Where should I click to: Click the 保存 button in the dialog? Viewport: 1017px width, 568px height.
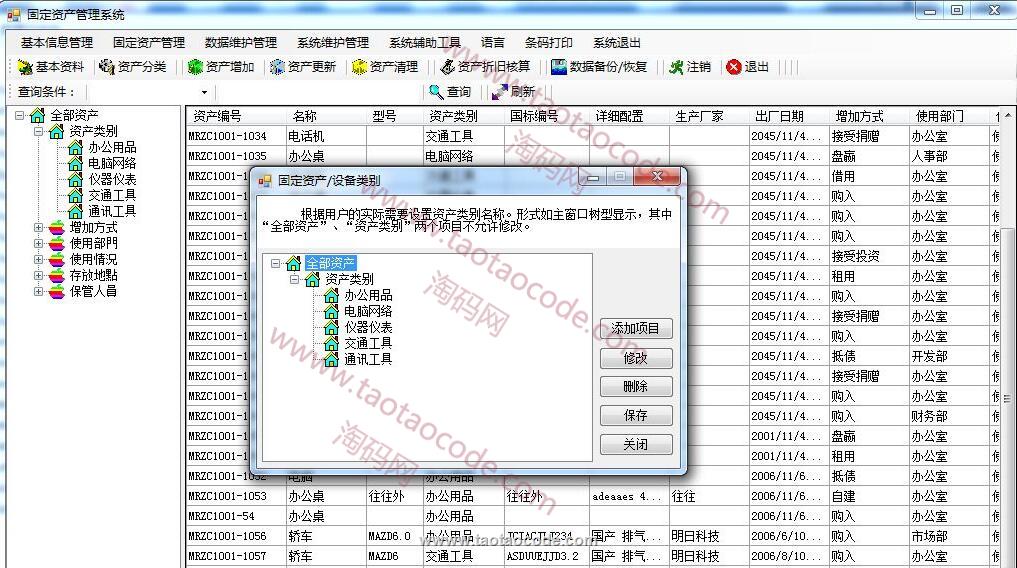click(x=636, y=415)
